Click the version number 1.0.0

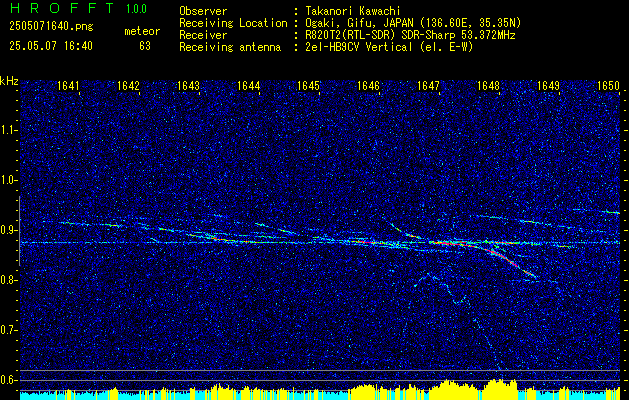(136, 9)
